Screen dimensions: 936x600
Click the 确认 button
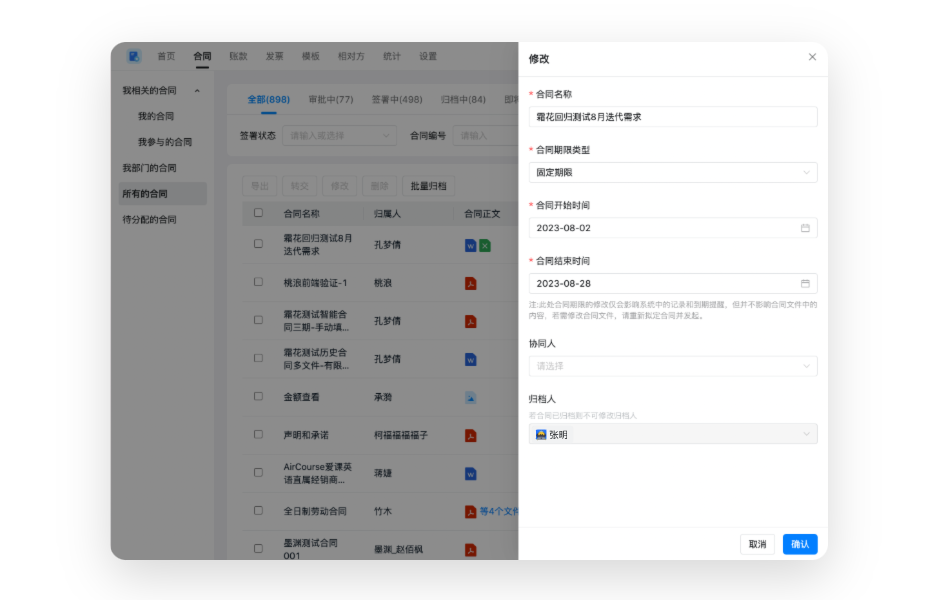[800, 544]
